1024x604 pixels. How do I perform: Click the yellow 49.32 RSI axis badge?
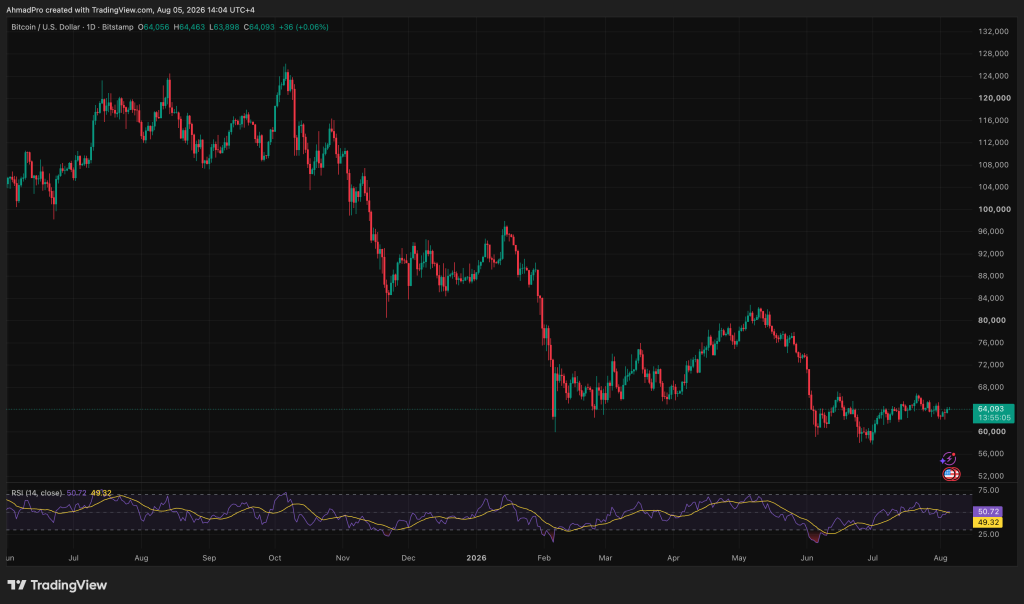(x=987, y=522)
